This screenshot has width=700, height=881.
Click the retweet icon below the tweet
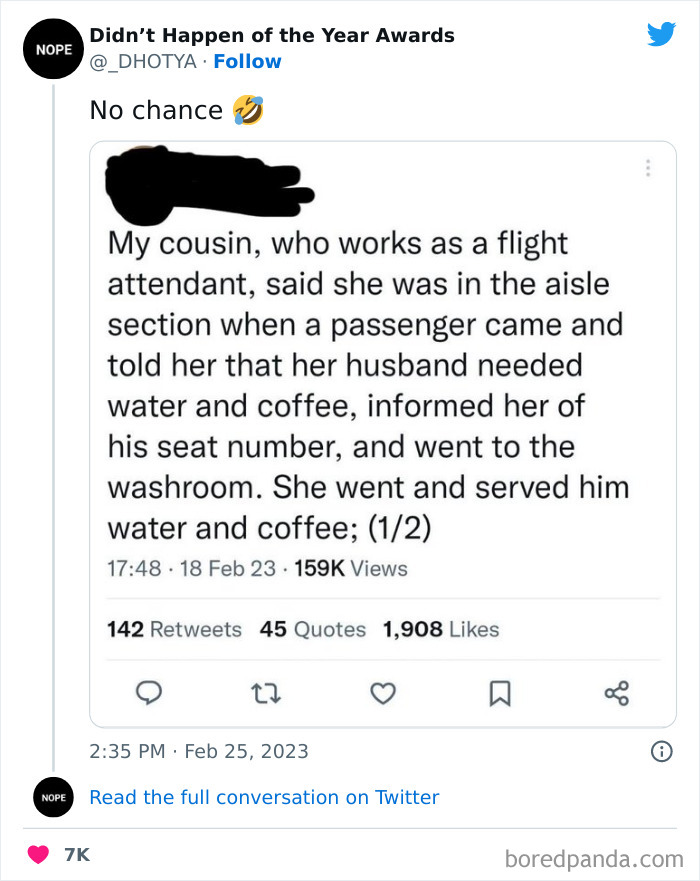(266, 693)
